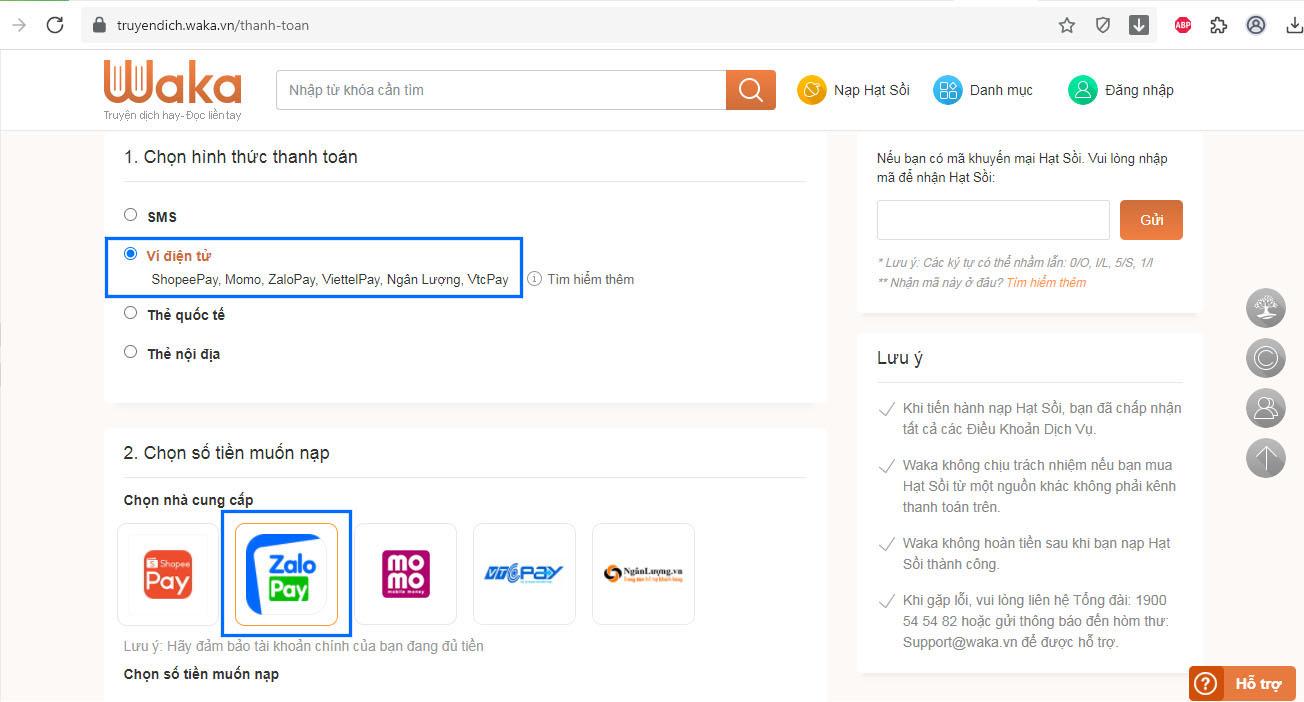Click the Đăng nhập login link

[x=1121, y=90]
